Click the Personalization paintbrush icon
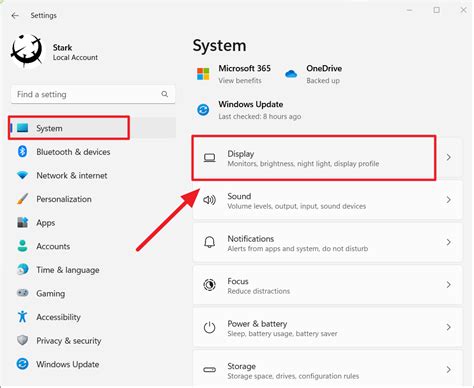This screenshot has height=388, width=474. [x=22, y=199]
